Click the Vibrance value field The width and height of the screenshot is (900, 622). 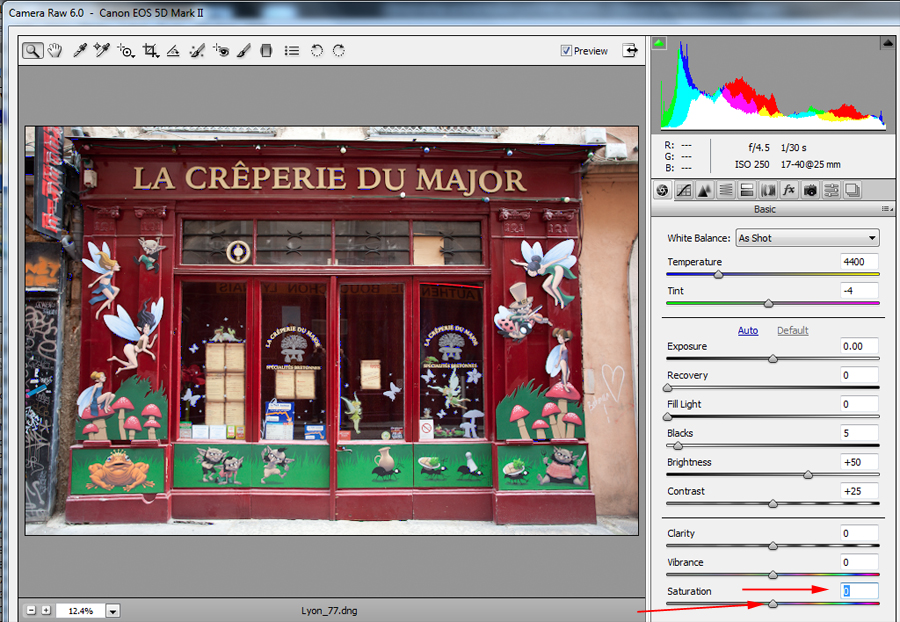tap(859, 562)
